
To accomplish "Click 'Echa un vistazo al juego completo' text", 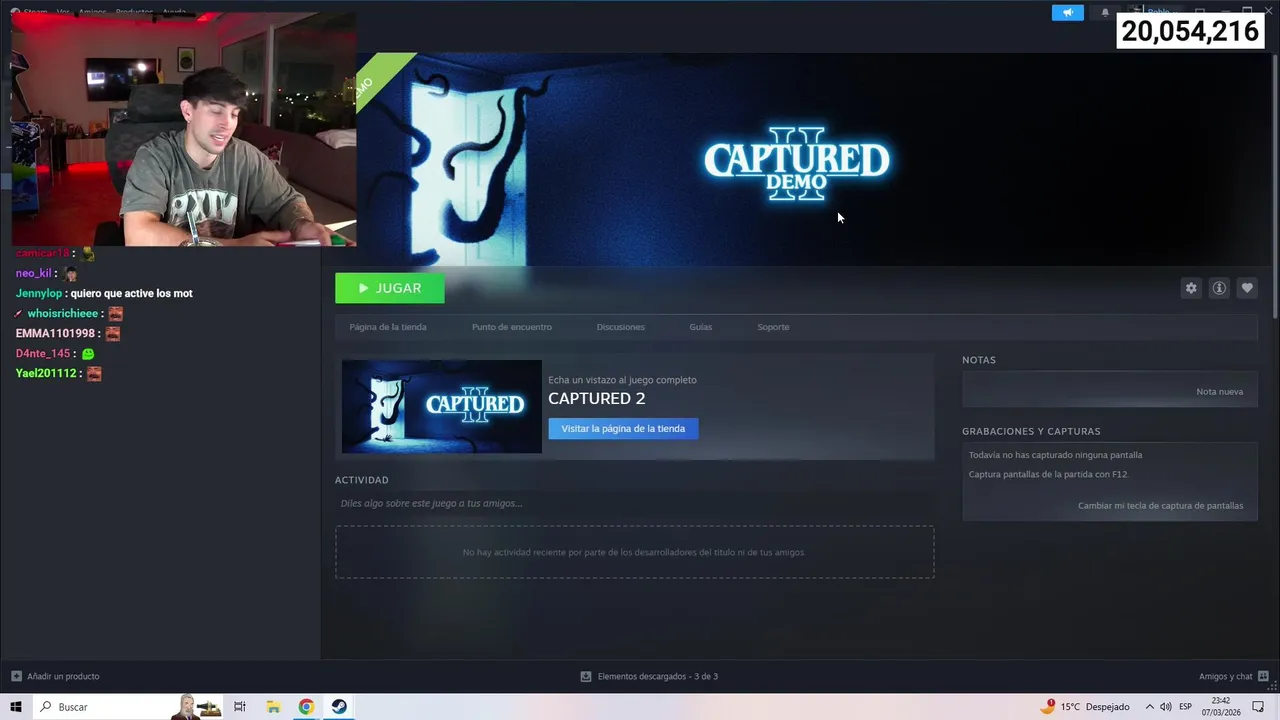I will click(622, 380).
